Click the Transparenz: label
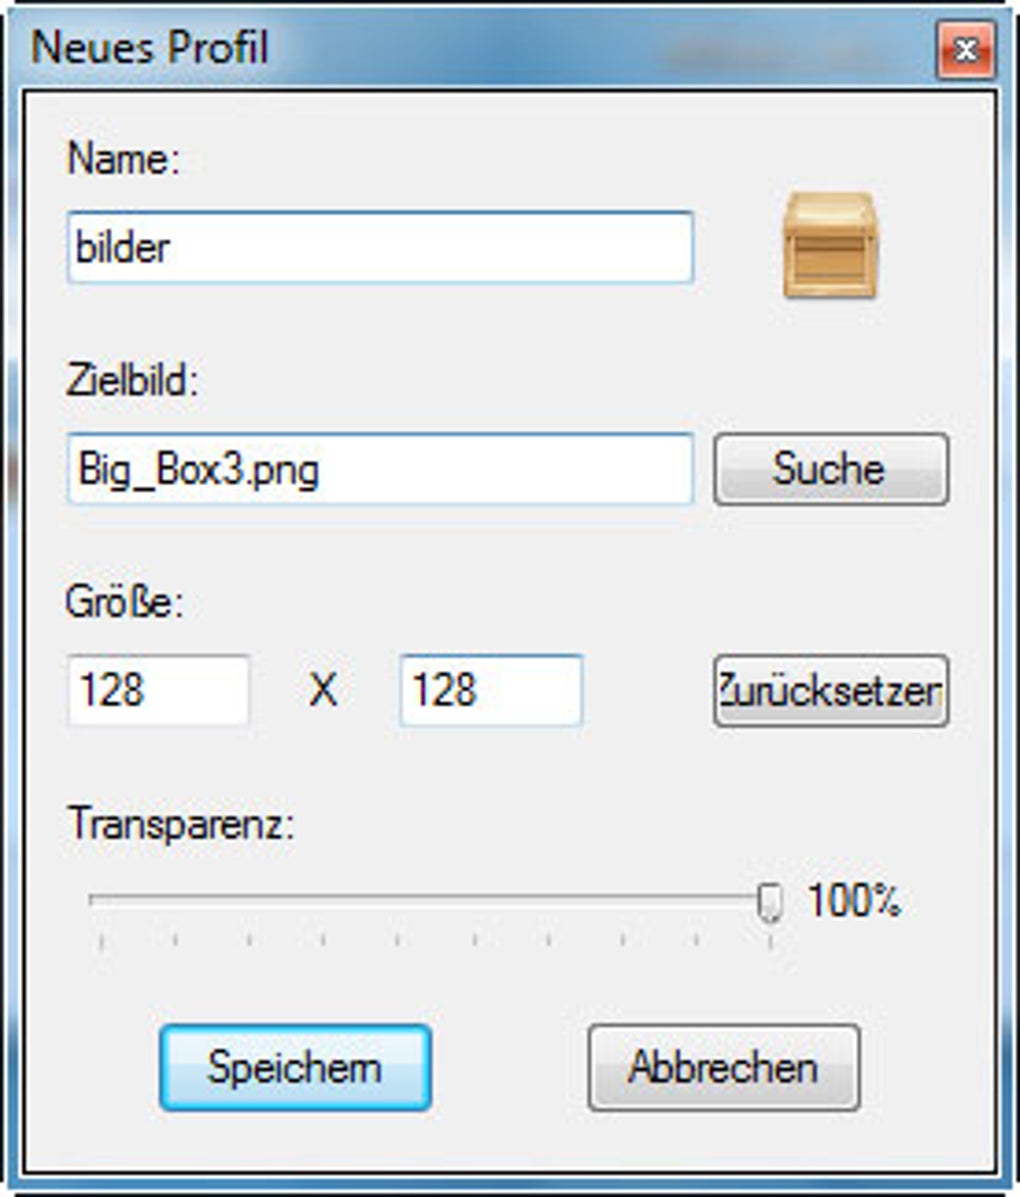This screenshot has width=1020, height=1197. pos(181,825)
